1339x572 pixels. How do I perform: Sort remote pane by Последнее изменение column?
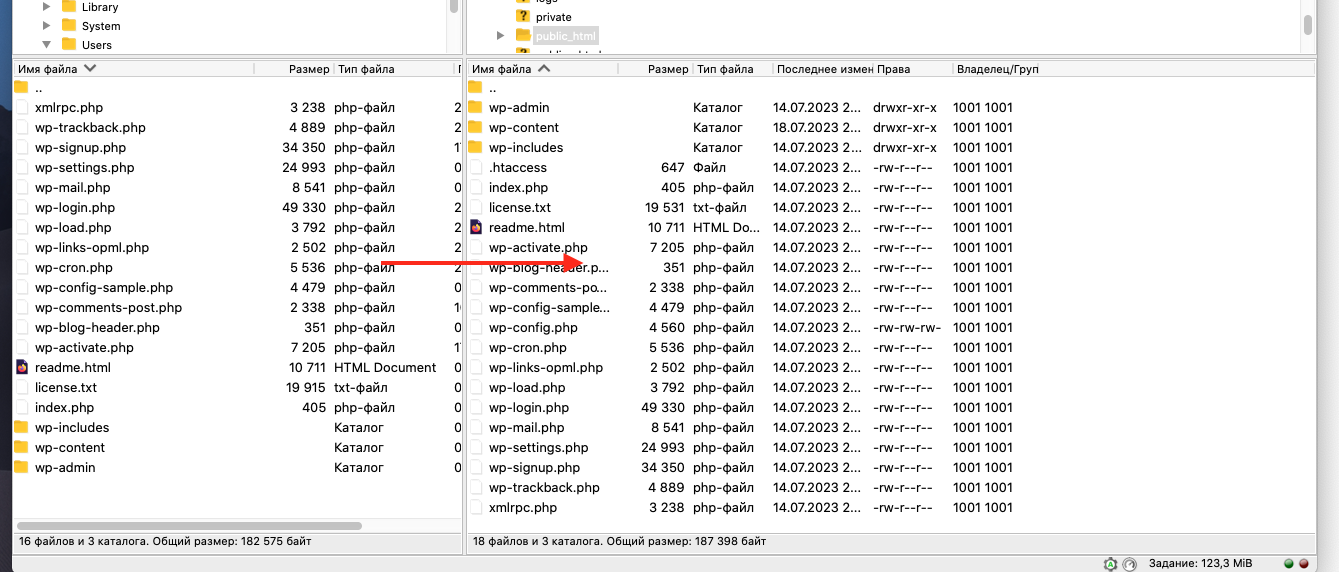(824, 69)
